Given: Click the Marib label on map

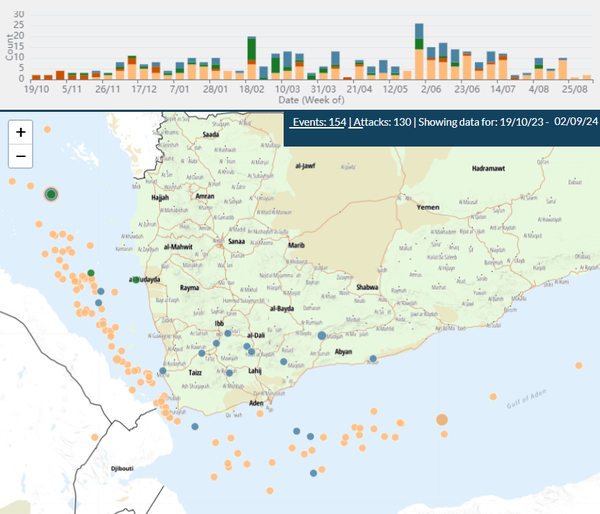Looking at the screenshot, I should 296,245.
